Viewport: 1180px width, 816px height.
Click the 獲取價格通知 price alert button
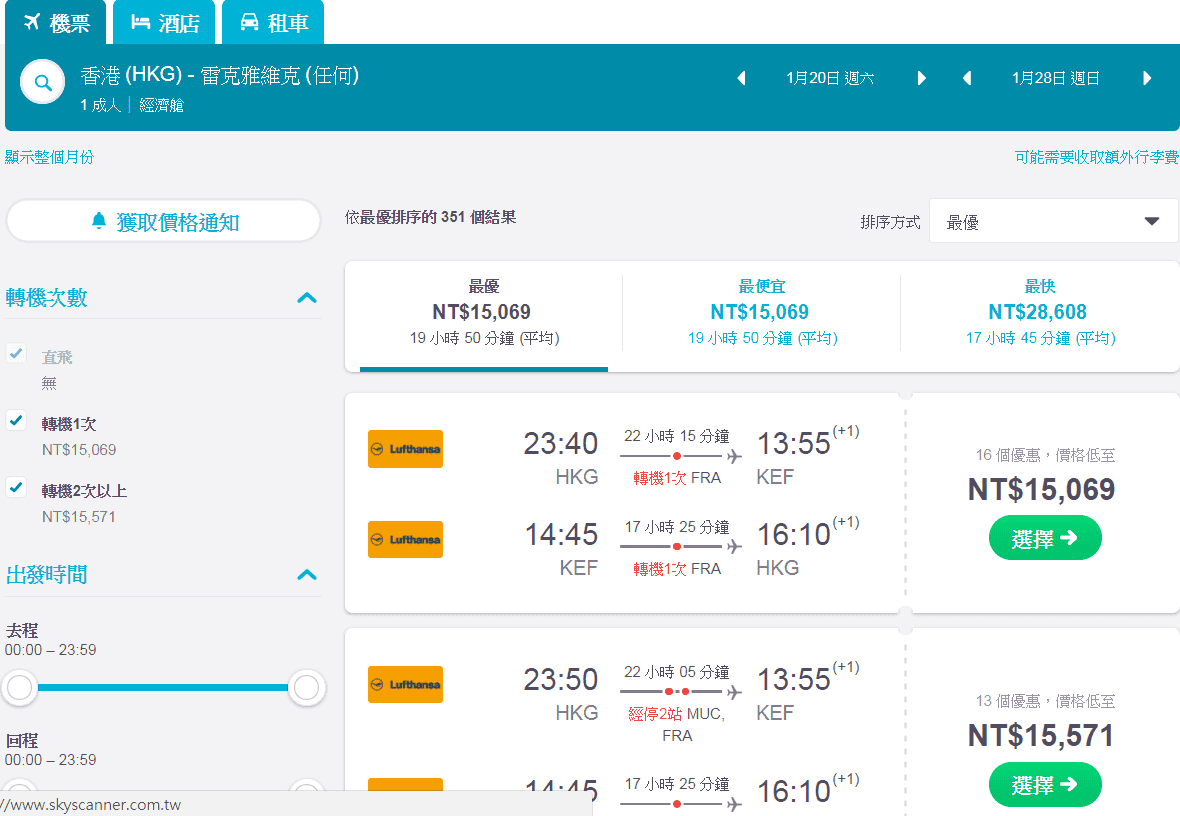[163, 221]
